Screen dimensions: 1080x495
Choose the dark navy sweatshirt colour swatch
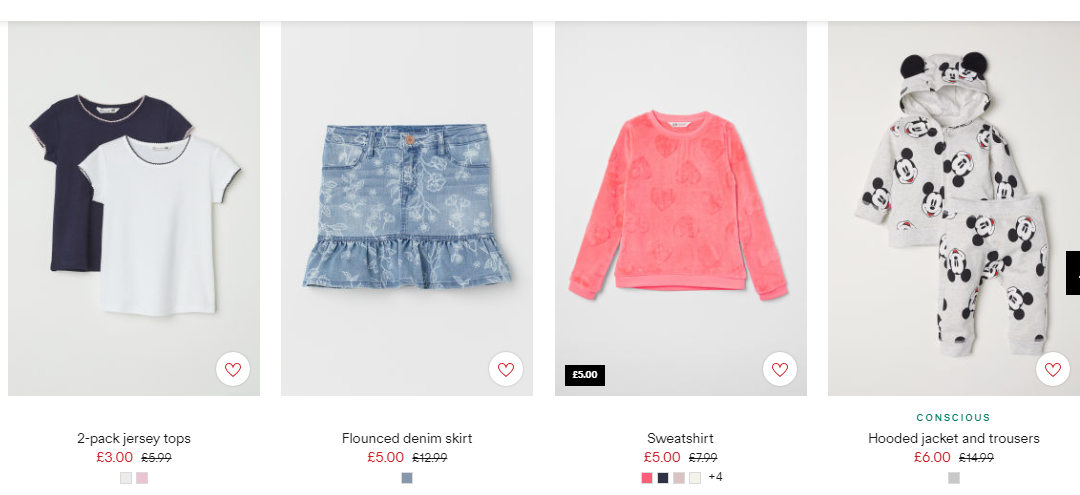663,478
